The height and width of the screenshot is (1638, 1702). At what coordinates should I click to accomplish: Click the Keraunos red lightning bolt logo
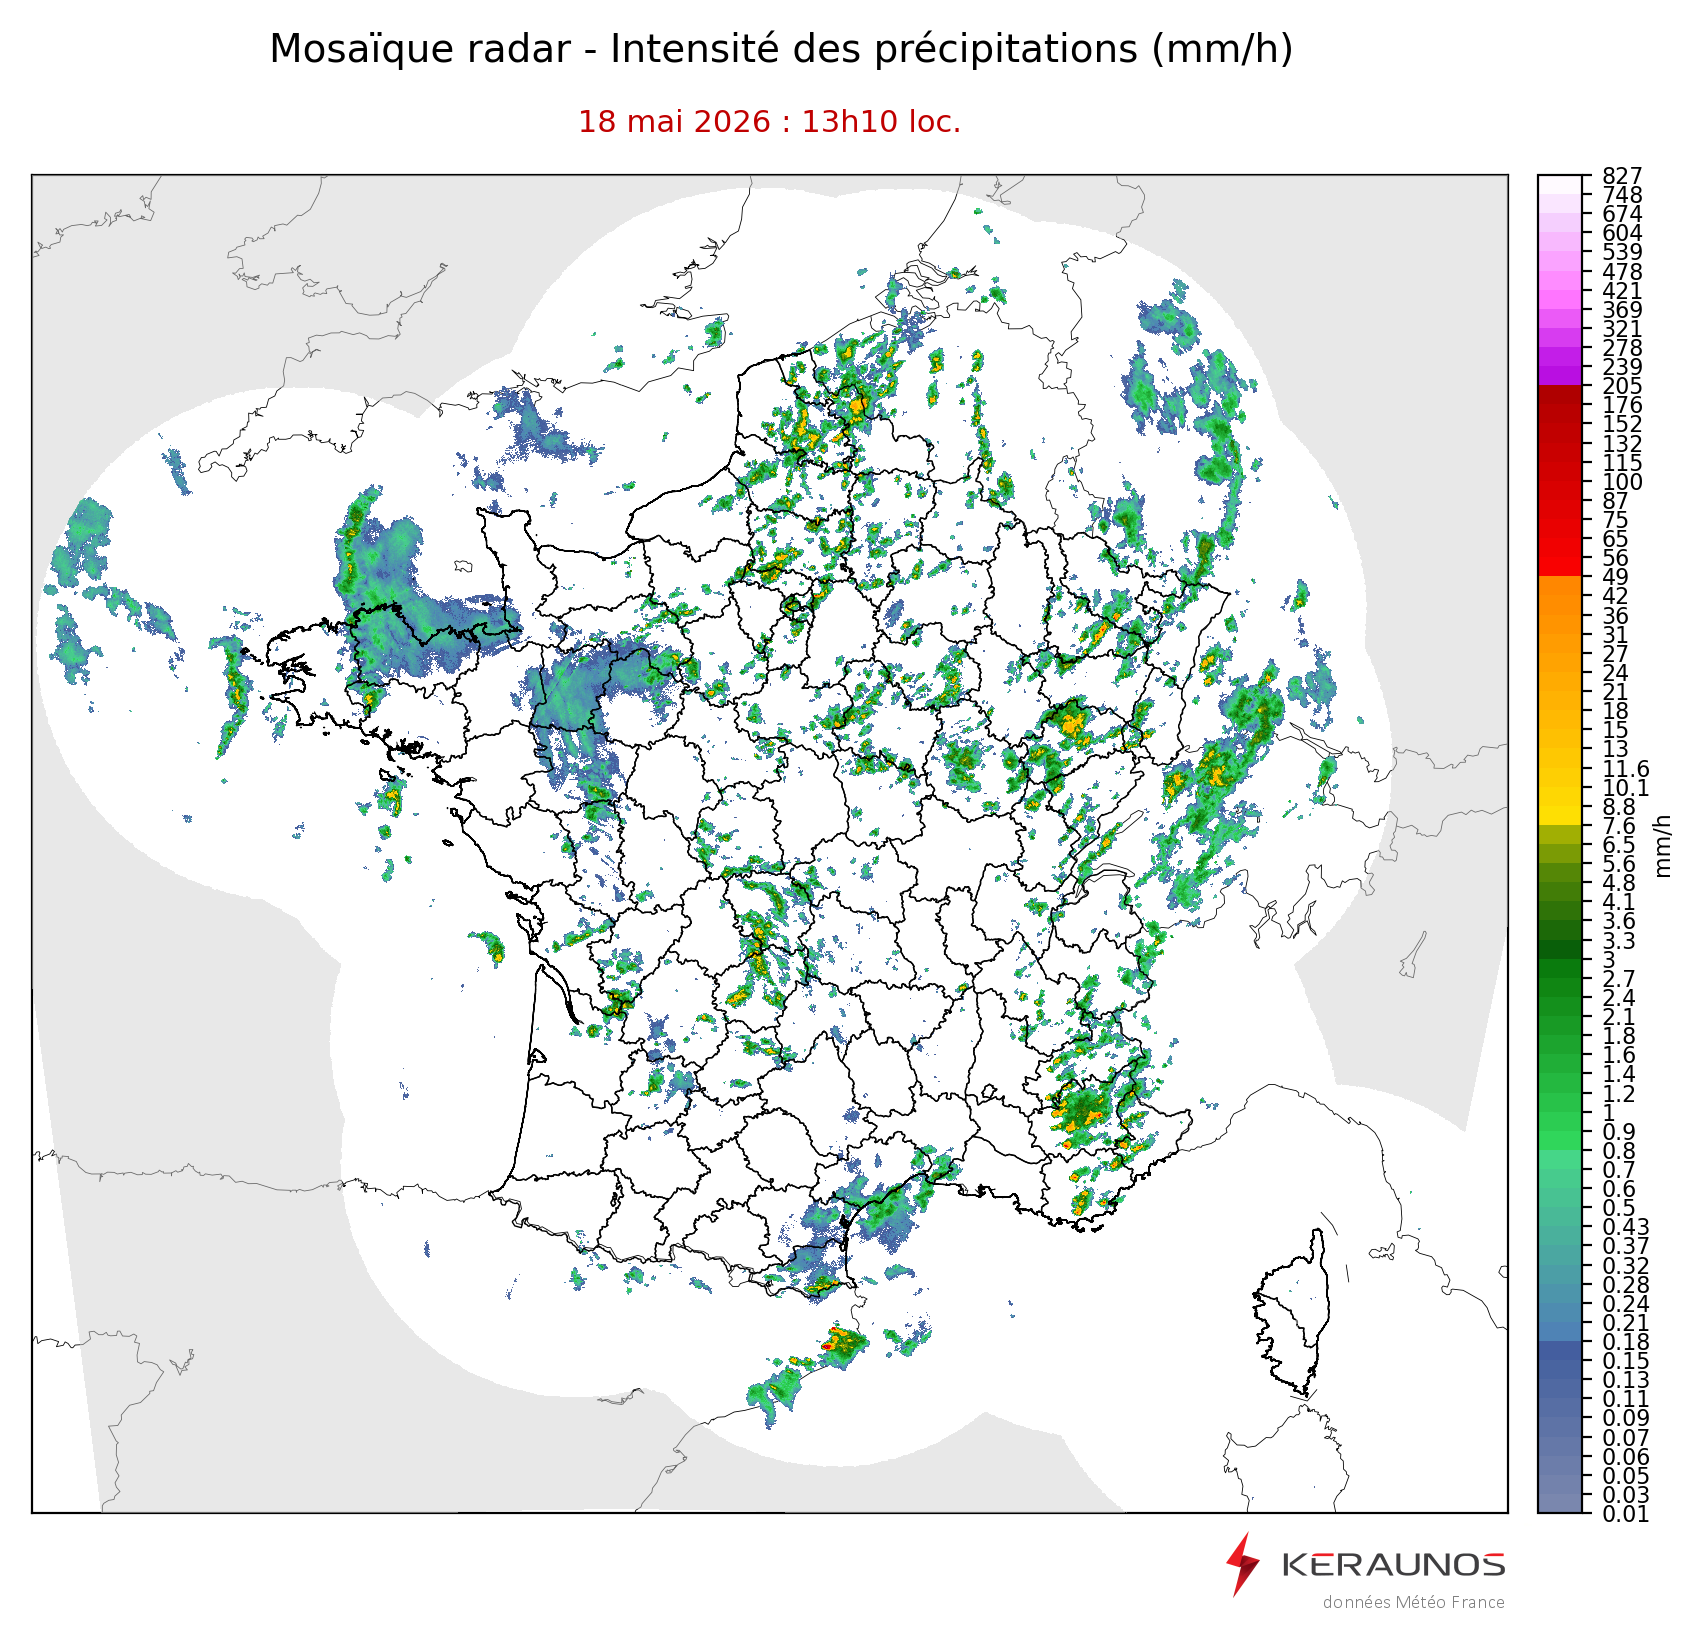click(1243, 1564)
